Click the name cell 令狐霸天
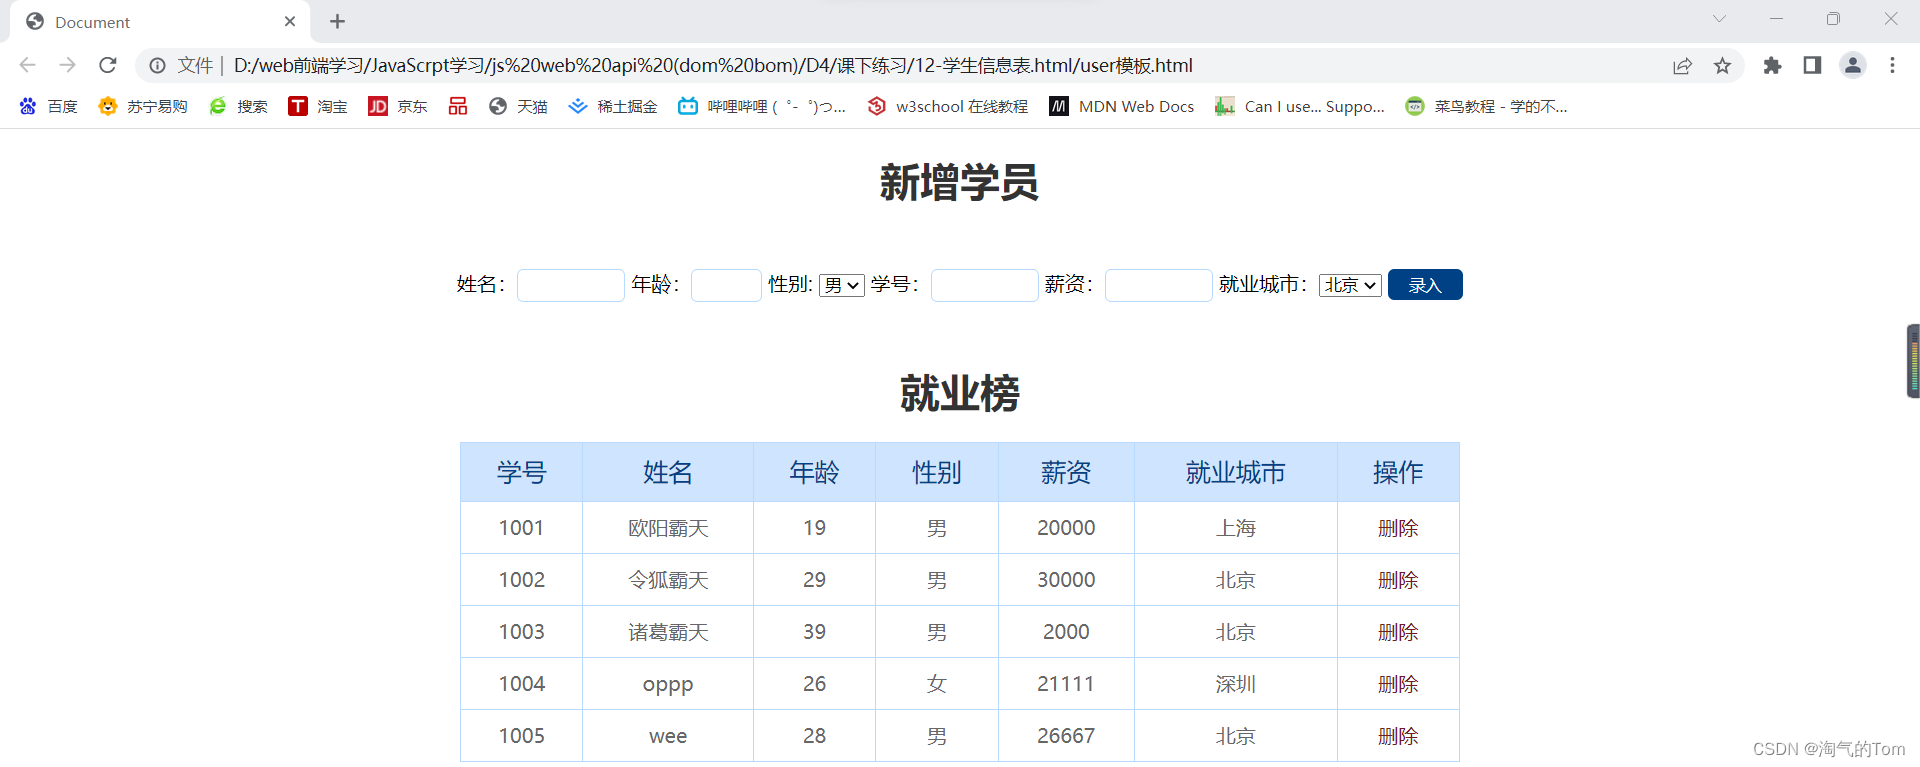The image size is (1920, 767). (668, 580)
